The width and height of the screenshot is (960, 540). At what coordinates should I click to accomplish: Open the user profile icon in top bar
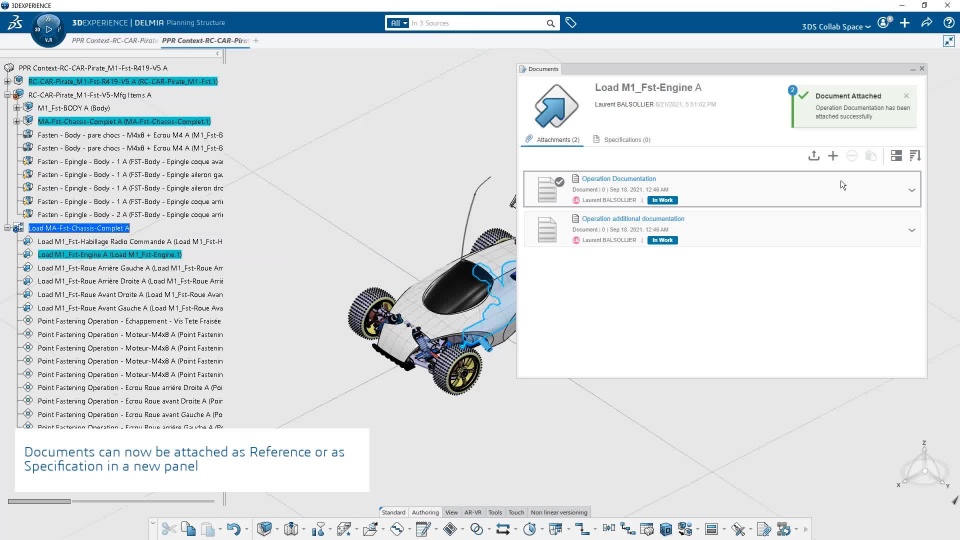pos(883,23)
